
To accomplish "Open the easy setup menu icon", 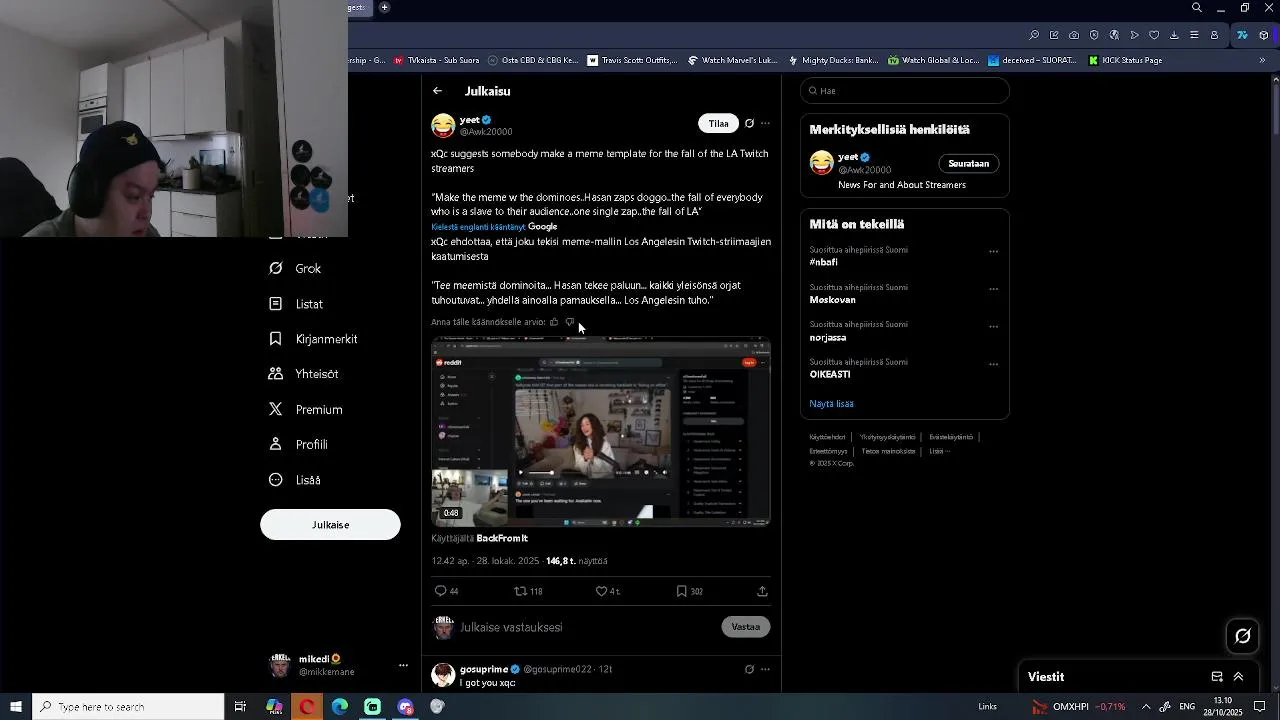I will tap(1194, 35).
